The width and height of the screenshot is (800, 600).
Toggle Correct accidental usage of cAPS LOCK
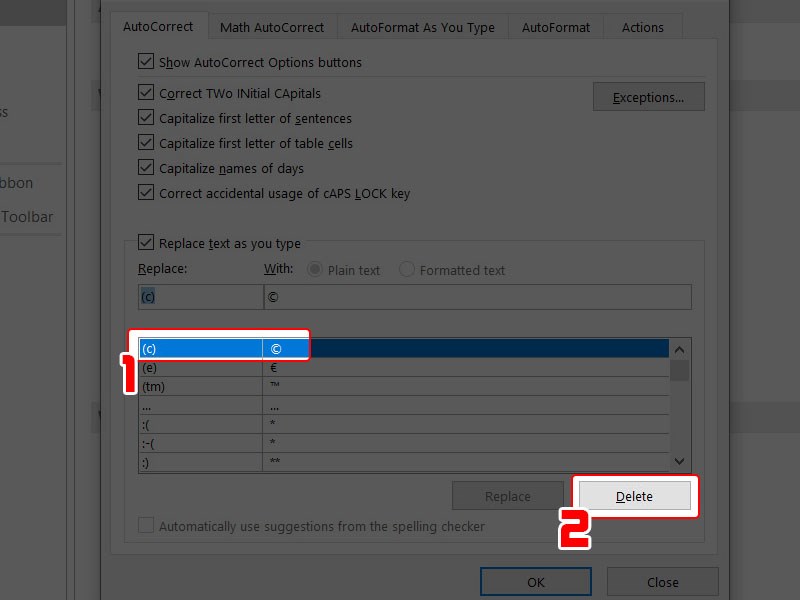pyautogui.click(x=146, y=193)
